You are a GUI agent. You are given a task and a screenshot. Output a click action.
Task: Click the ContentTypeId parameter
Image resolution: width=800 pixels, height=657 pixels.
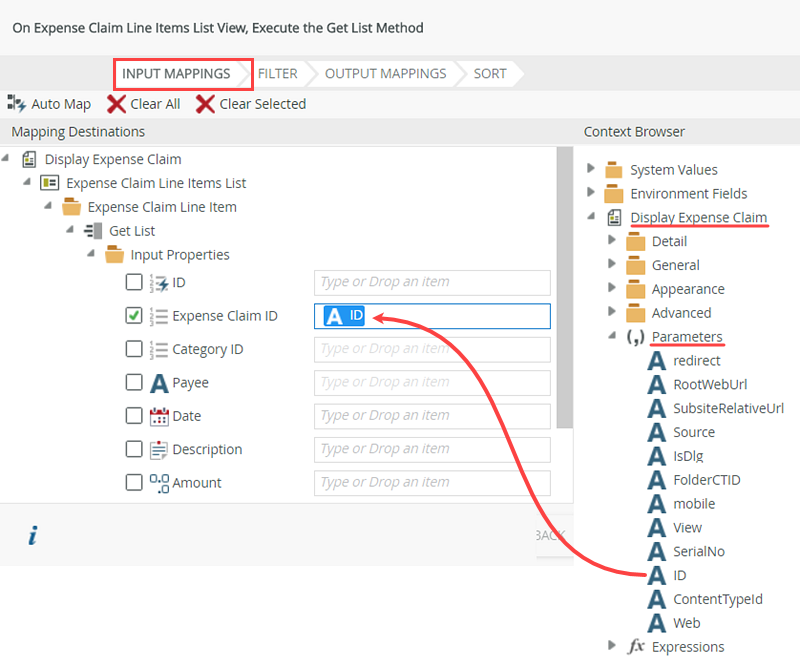(x=717, y=599)
